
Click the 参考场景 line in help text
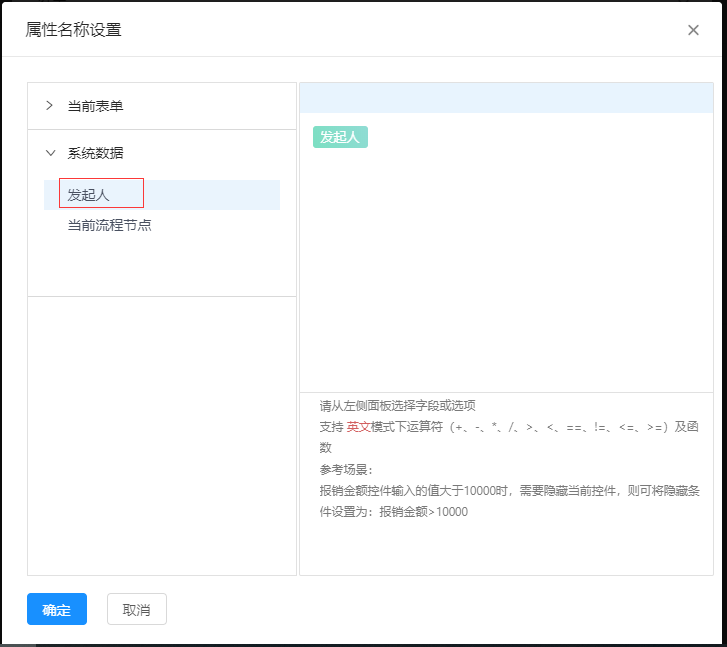click(x=346, y=469)
